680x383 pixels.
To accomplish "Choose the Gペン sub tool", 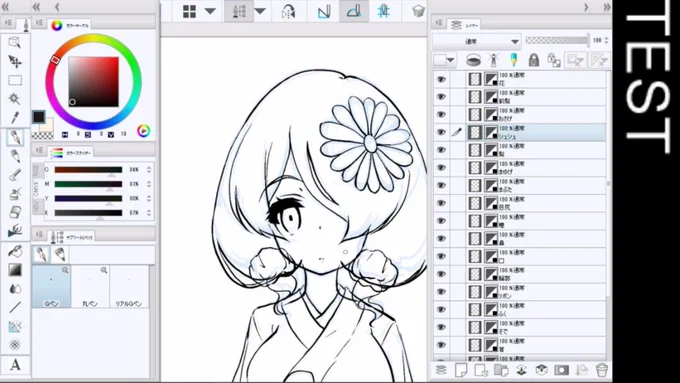I will click(51, 287).
